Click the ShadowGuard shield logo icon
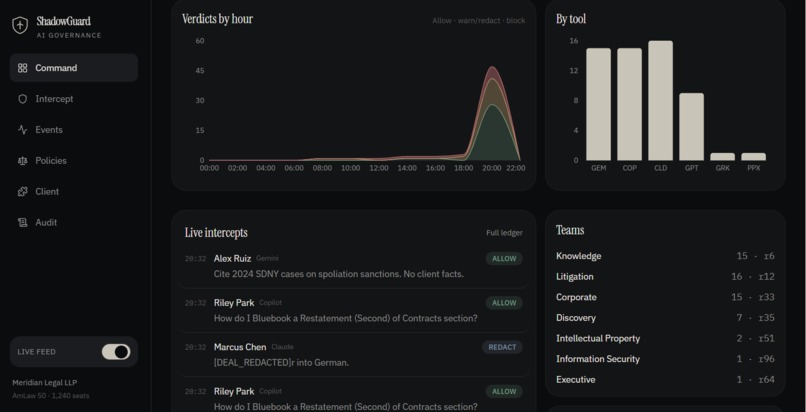The width and height of the screenshot is (806, 412). click(x=20, y=25)
